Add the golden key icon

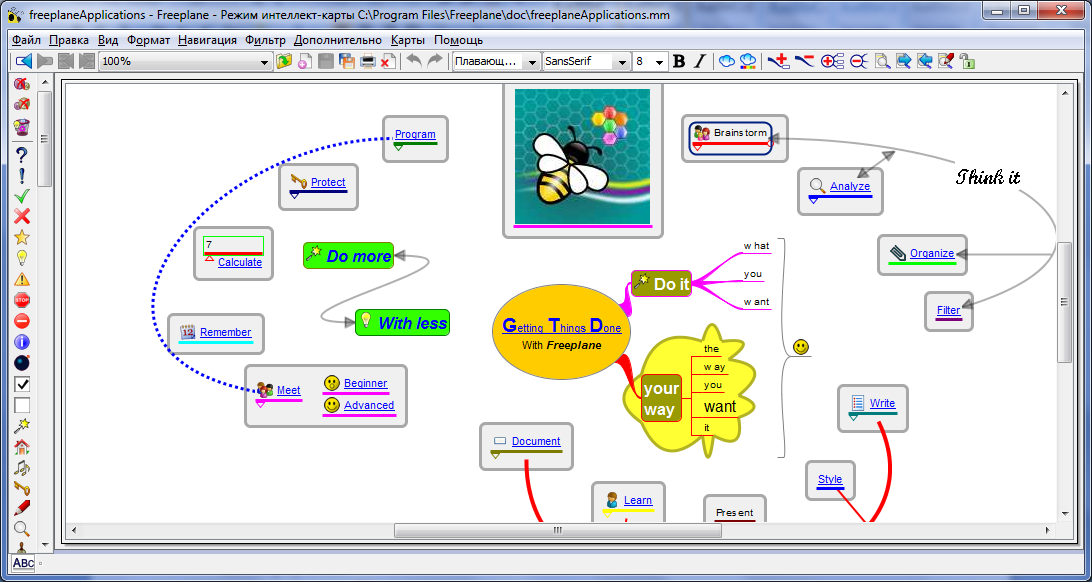[22, 488]
